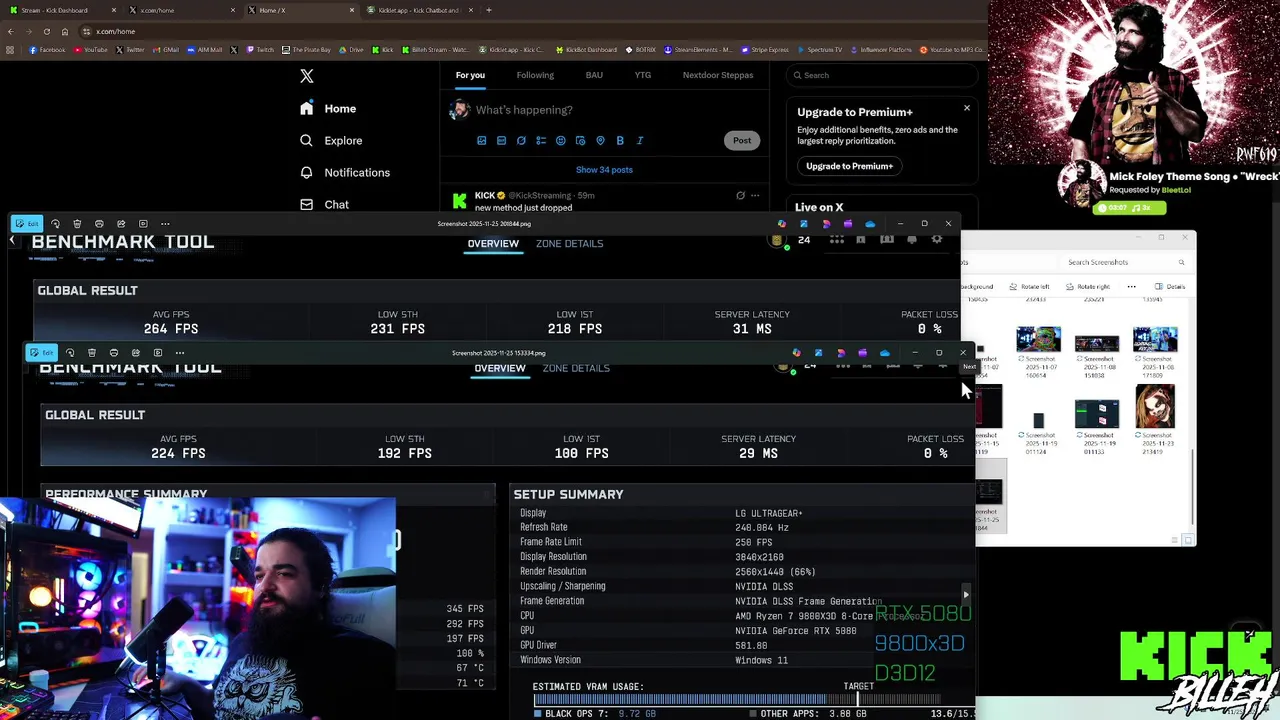Viewport: 1280px width, 720px height.
Task: Open a new browser tab
Action: (489, 10)
